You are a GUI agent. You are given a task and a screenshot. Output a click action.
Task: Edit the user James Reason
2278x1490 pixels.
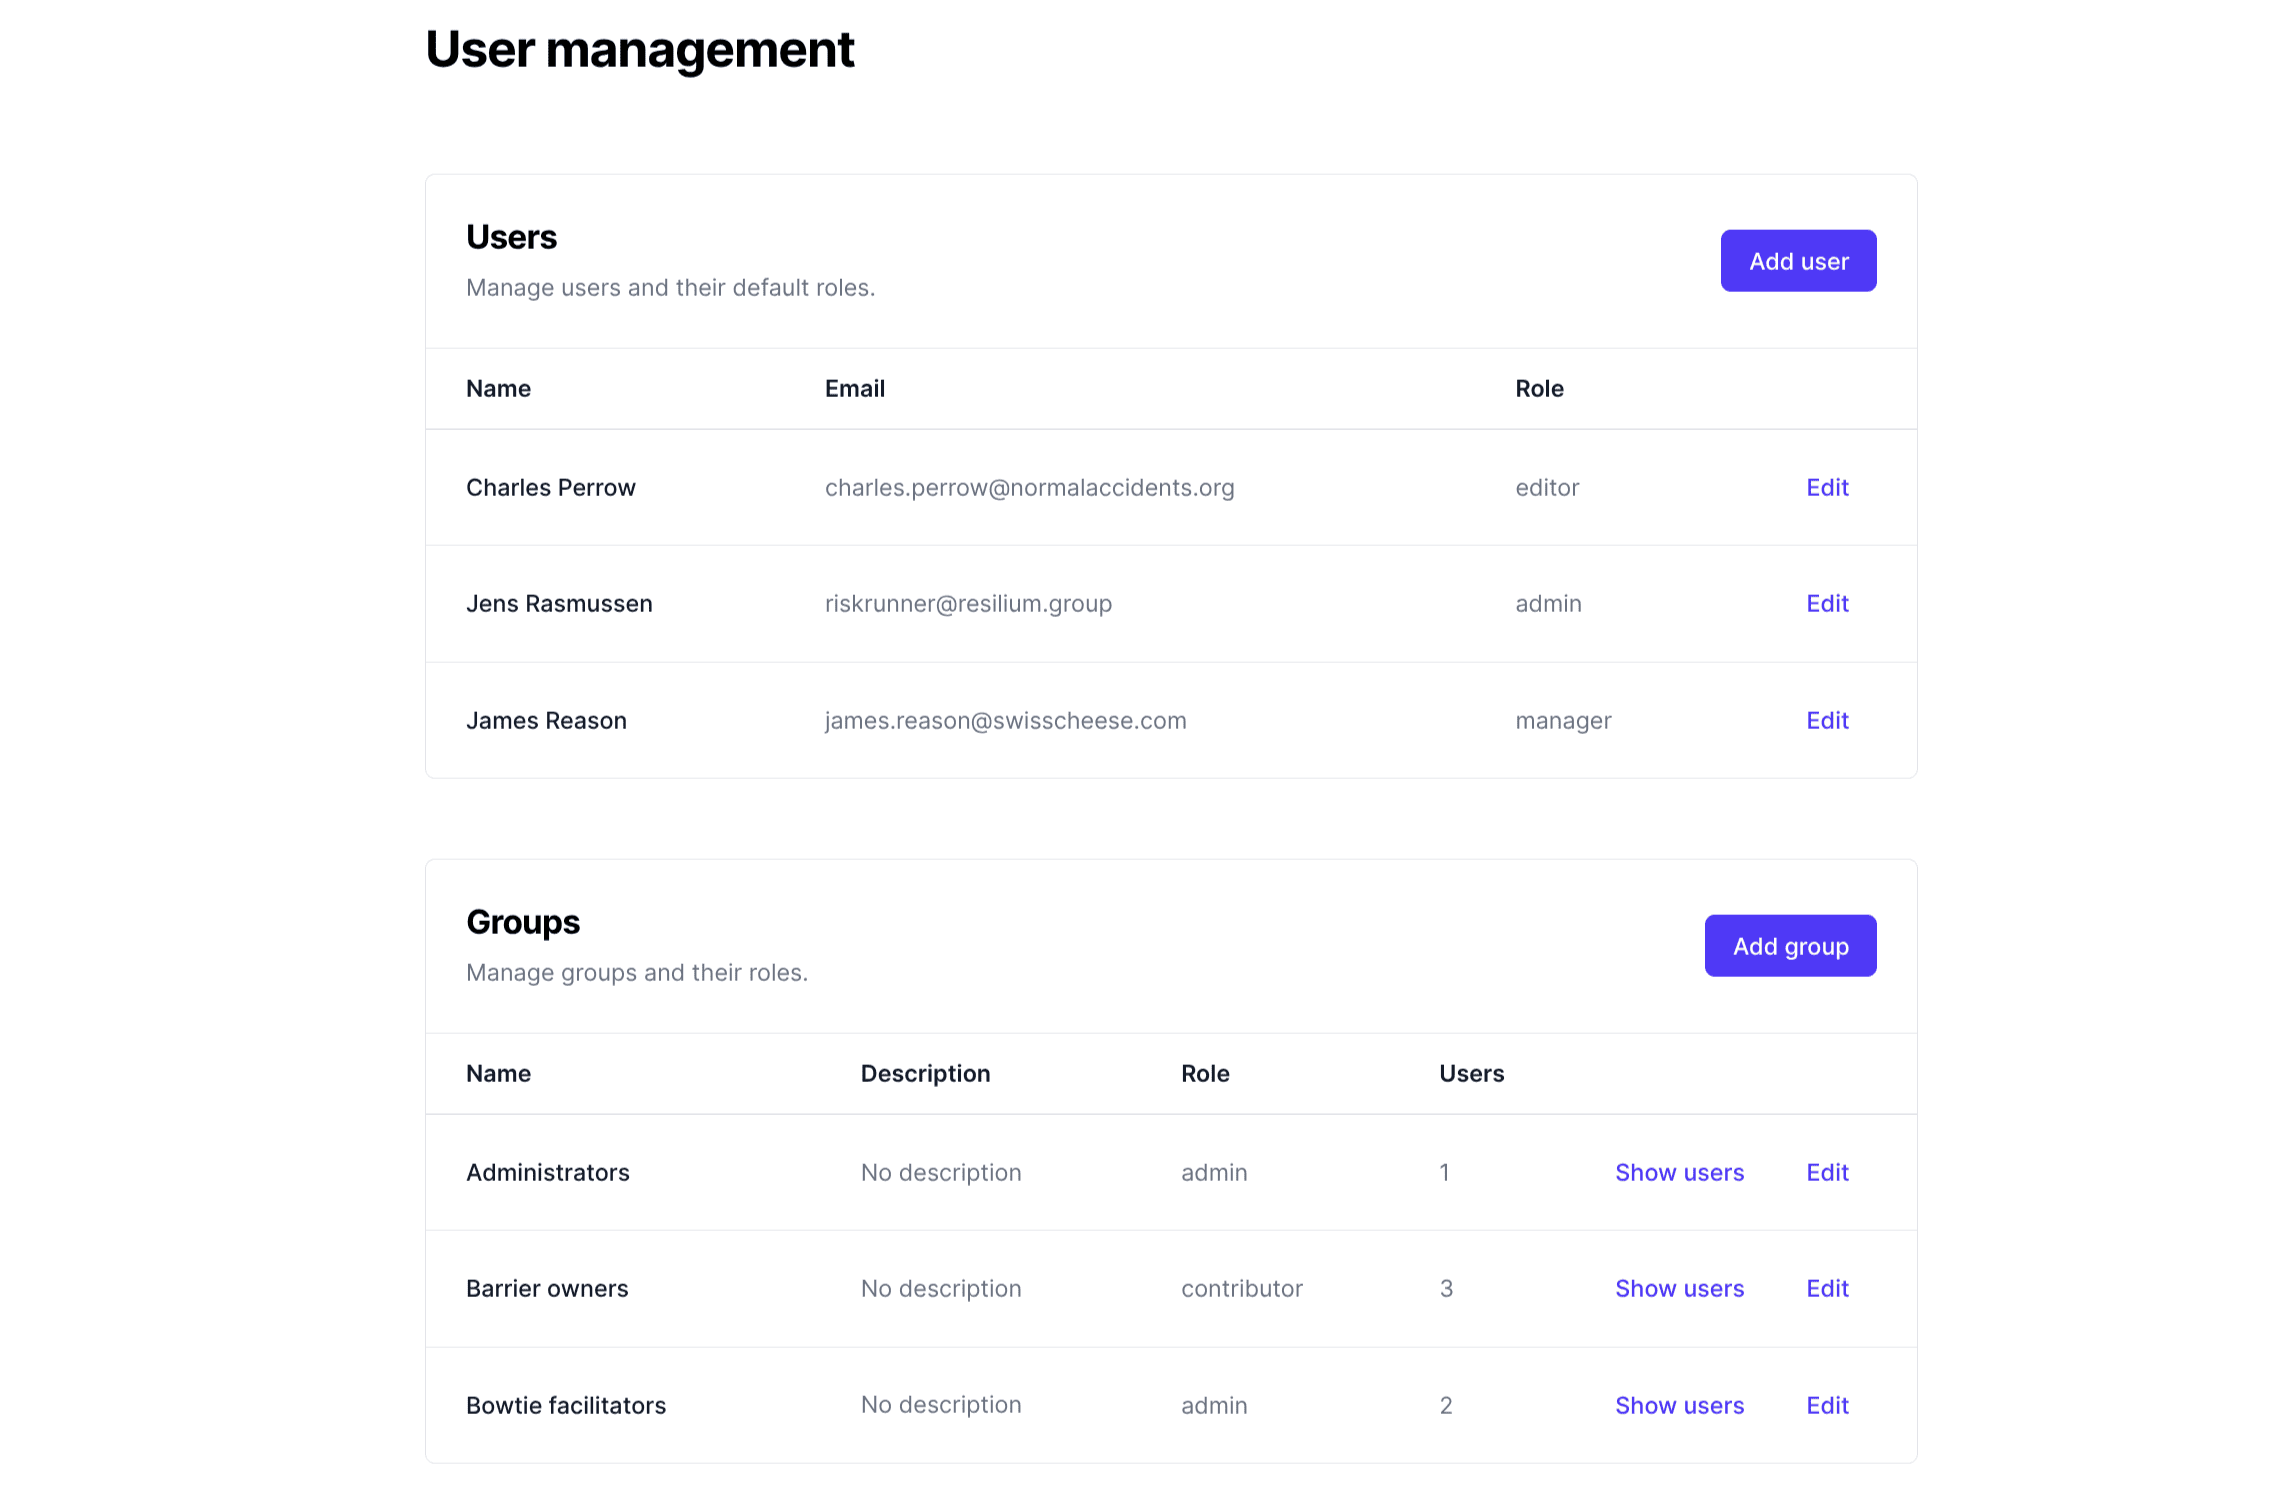click(x=1826, y=720)
